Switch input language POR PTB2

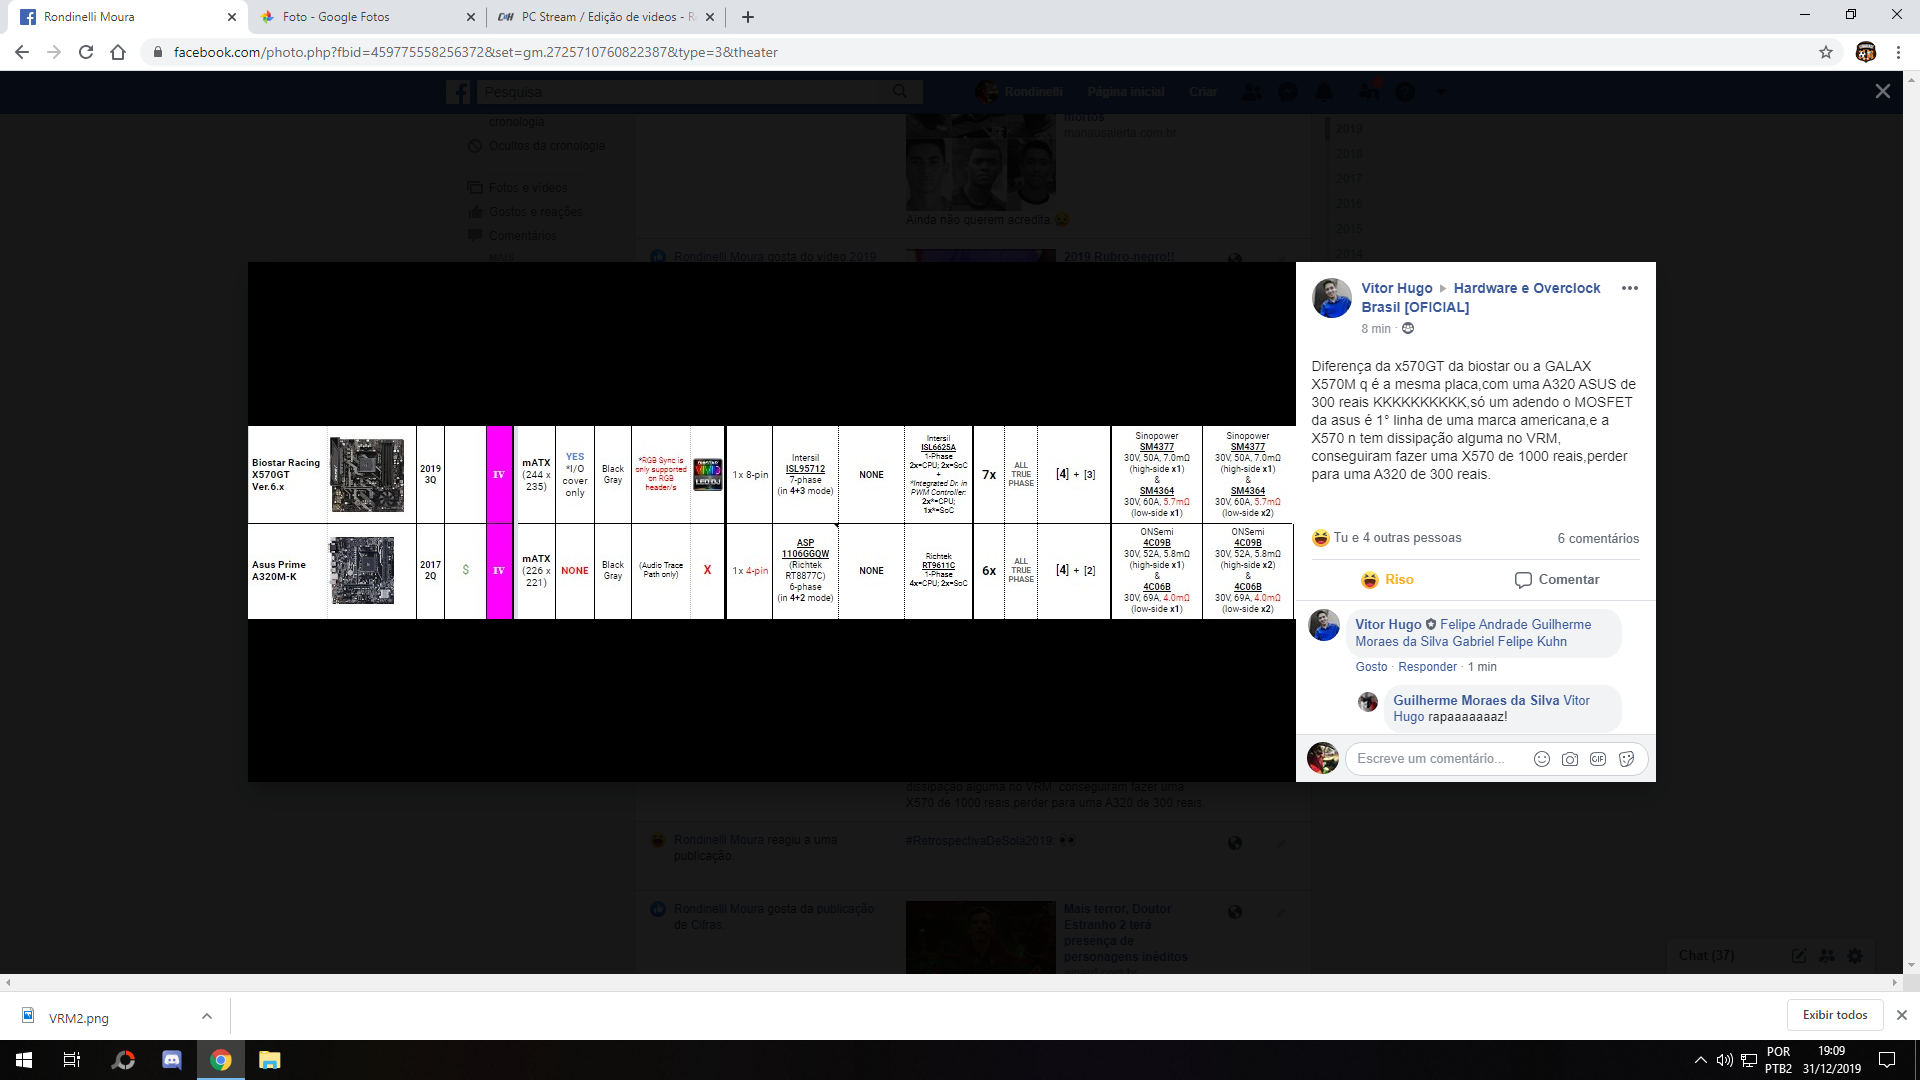1778,1060
